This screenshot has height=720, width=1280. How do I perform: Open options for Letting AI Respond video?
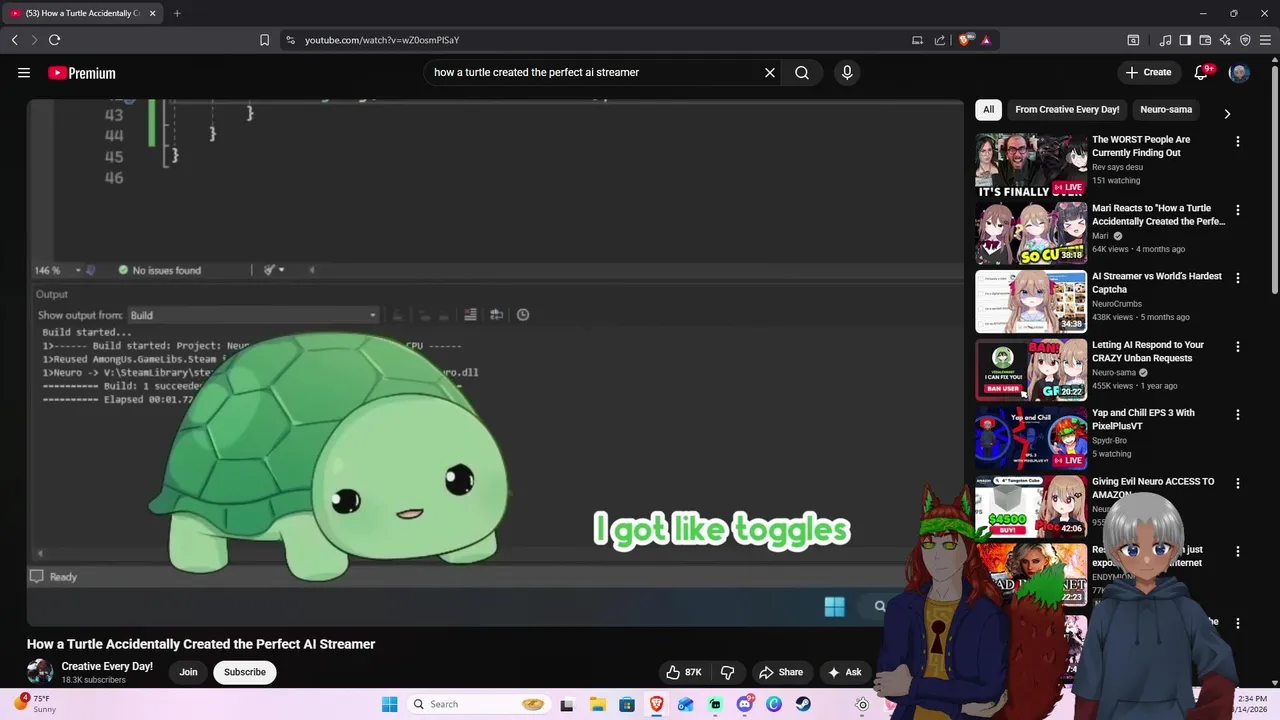tap(1238, 347)
